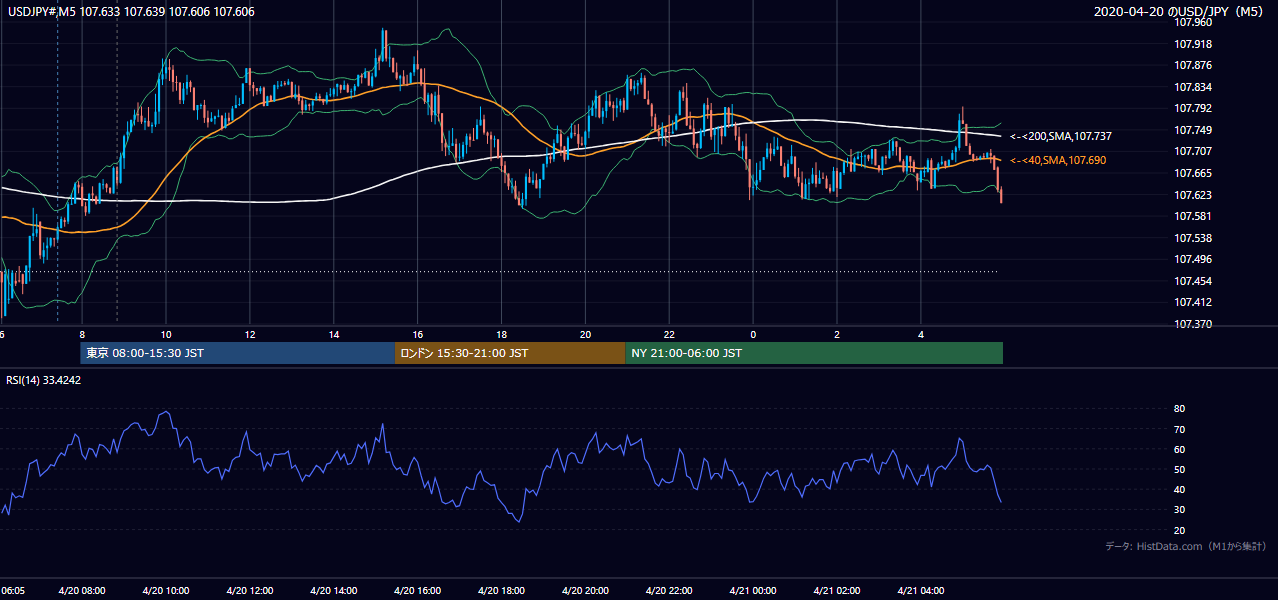Click the 4/20 08:00 bottom time label
Viewport: 1278px width, 600px height.
pyautogui.click(x=82, y=590)
